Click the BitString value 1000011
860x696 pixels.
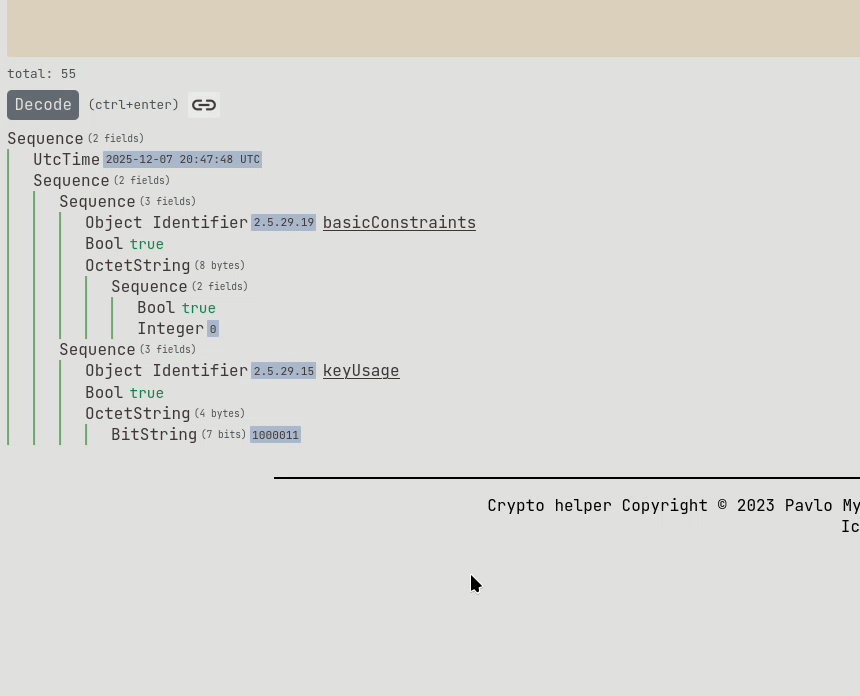tap(275, 435)
